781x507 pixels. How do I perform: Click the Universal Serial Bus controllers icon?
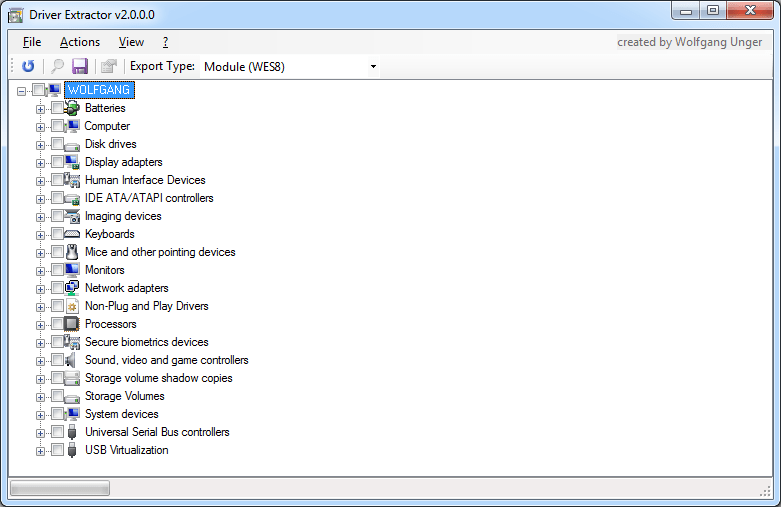[72, 432]
